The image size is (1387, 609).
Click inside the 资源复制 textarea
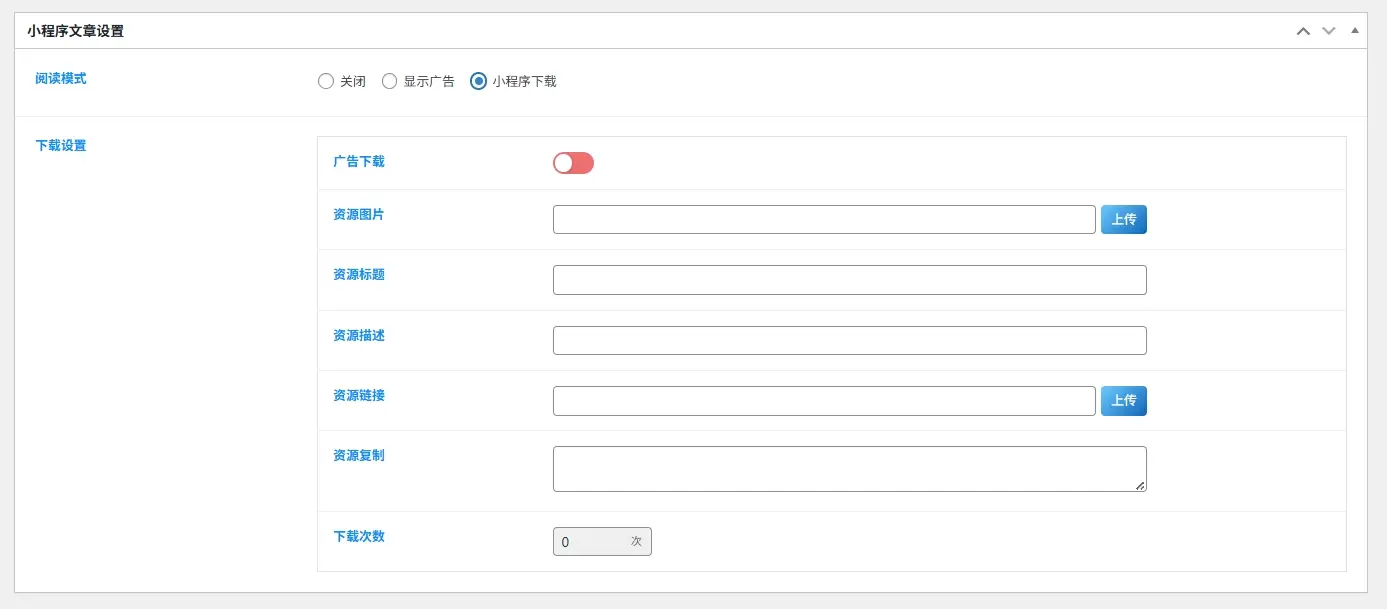849,466
